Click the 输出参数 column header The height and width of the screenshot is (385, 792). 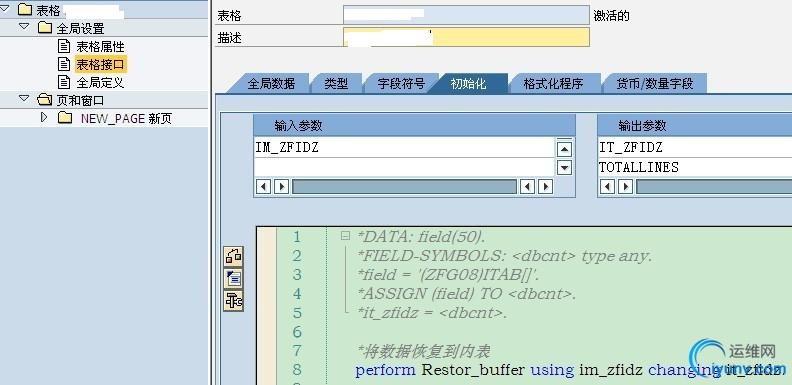tap(695, 125)
